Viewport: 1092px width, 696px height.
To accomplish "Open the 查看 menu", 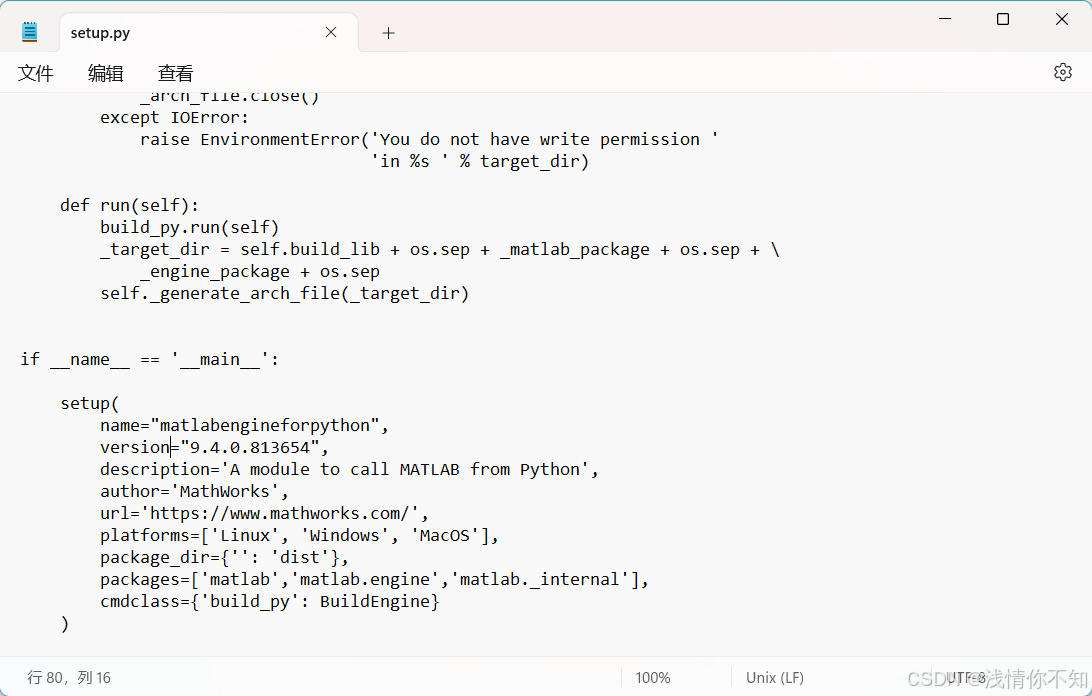I will (174, 72).
